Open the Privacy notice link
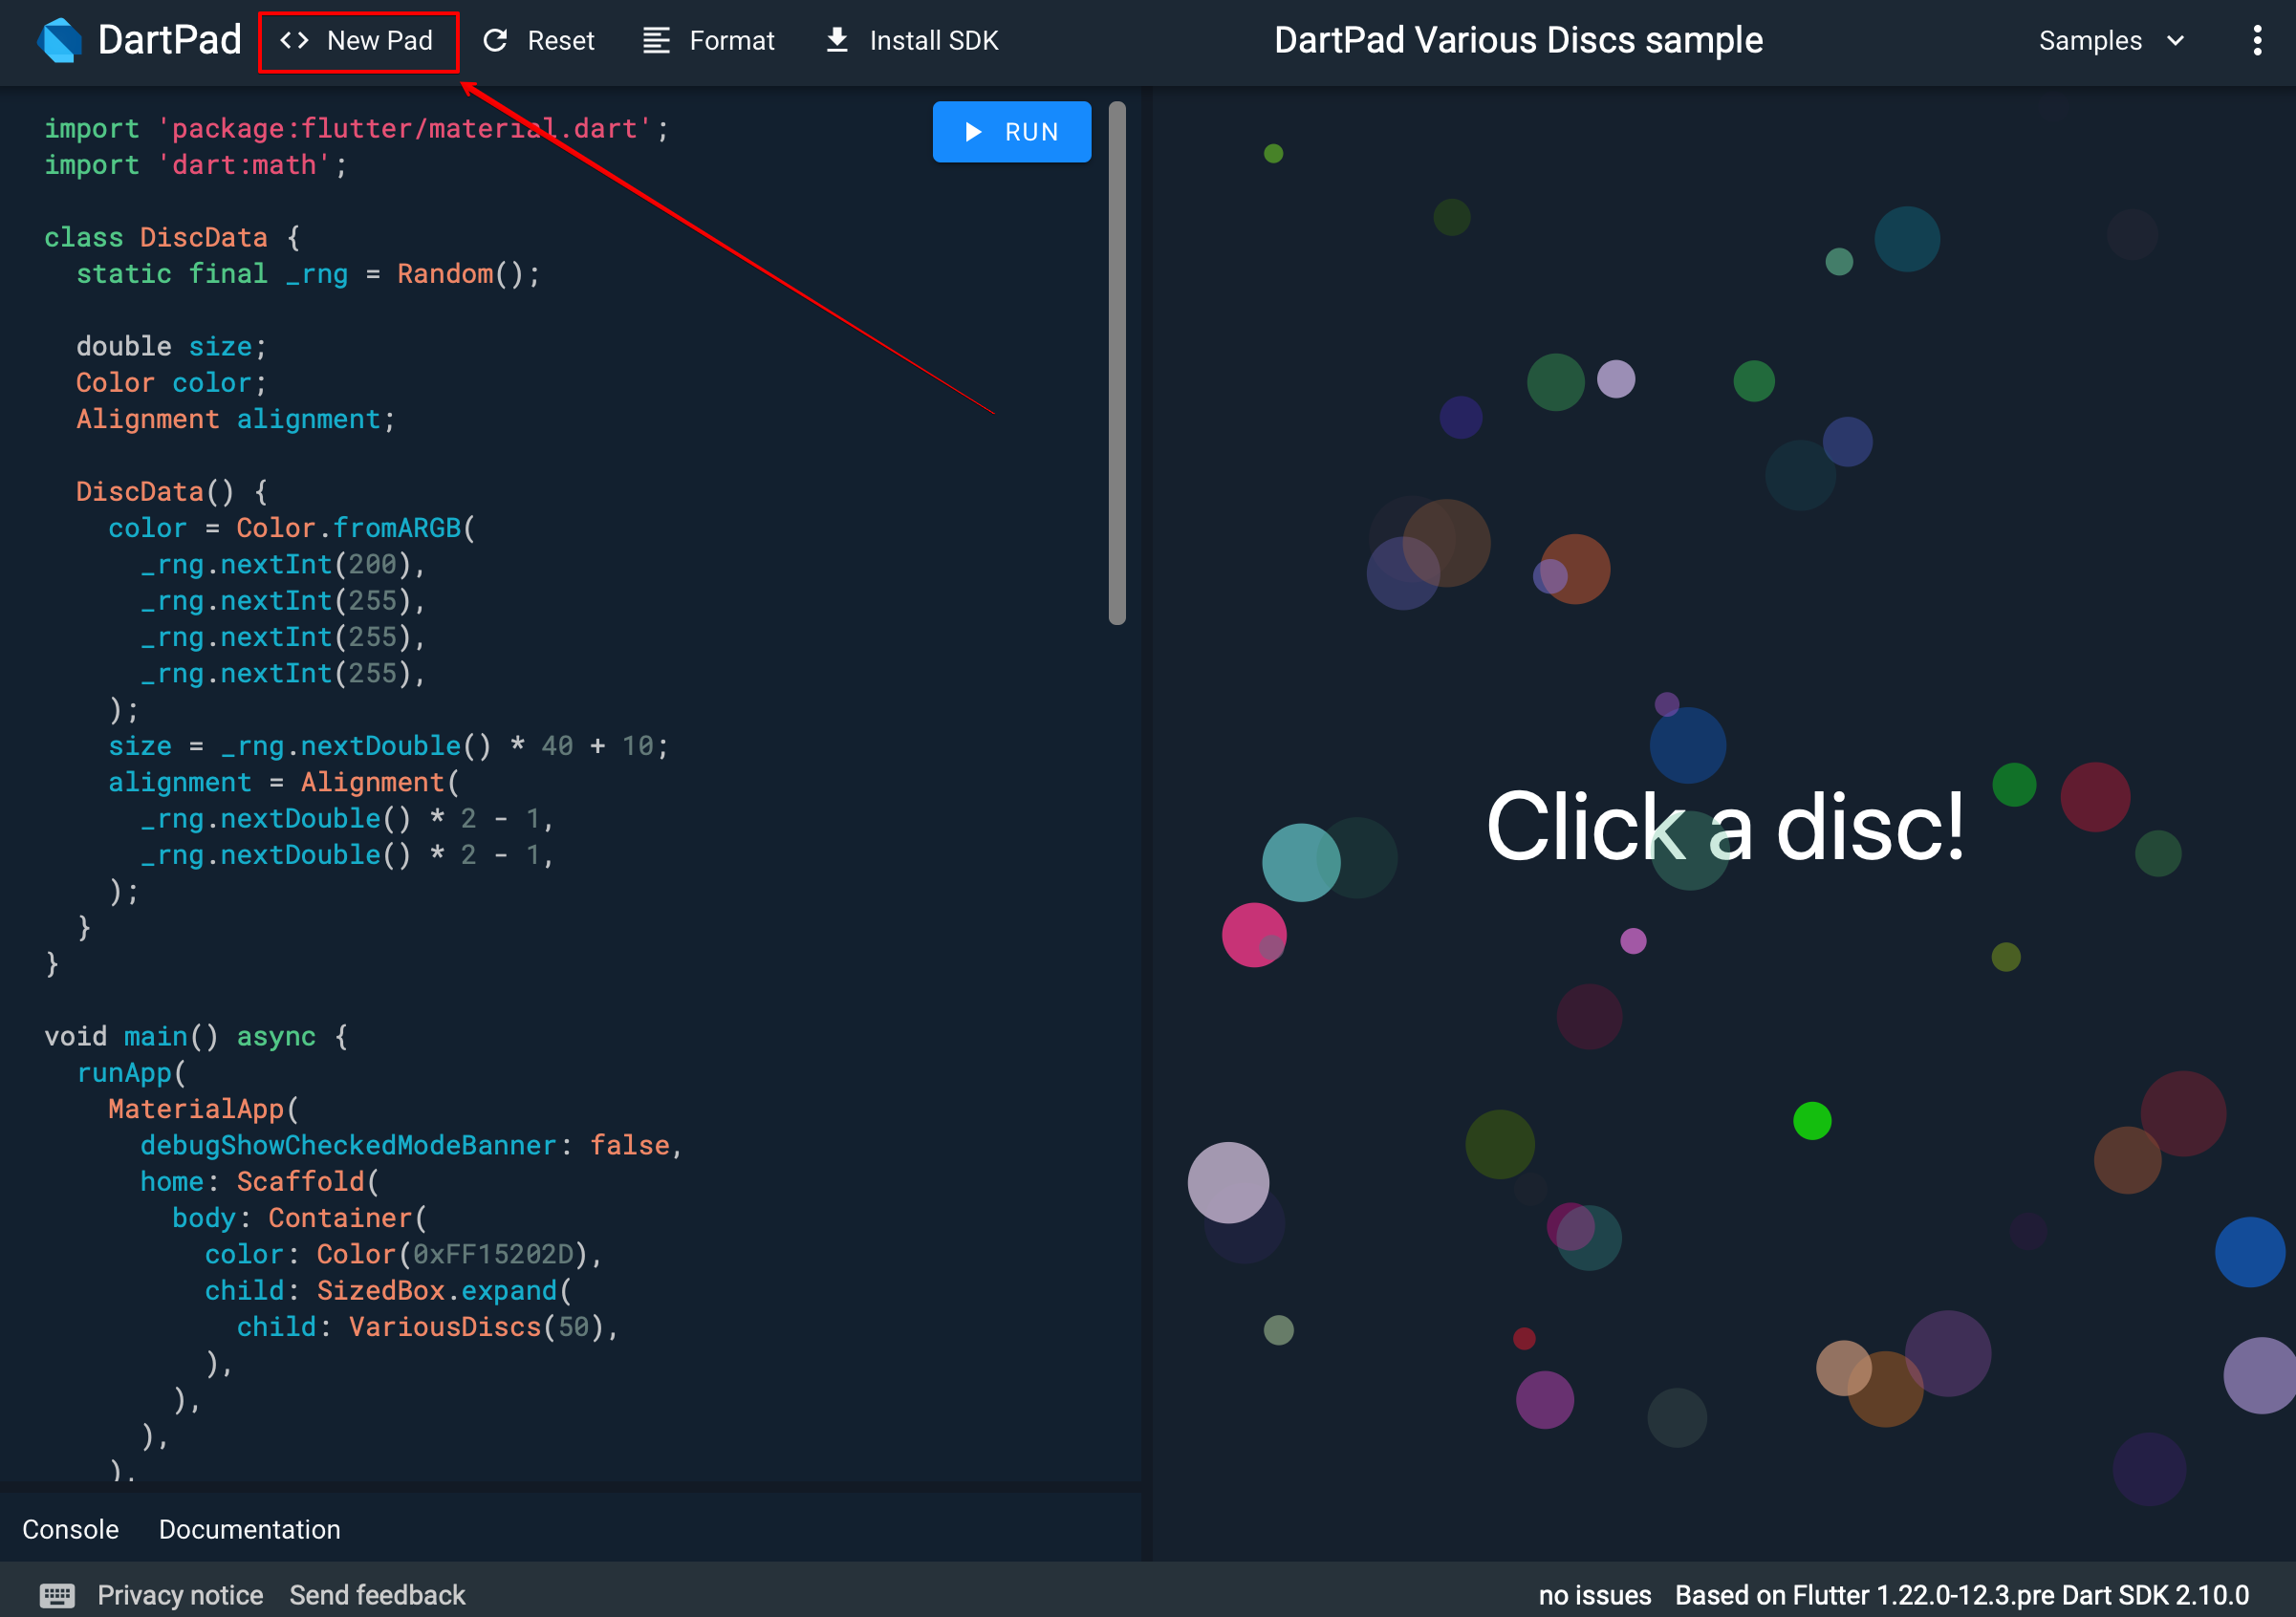The height and width of the screenshot is (1617, 2296). point(180,1595)
